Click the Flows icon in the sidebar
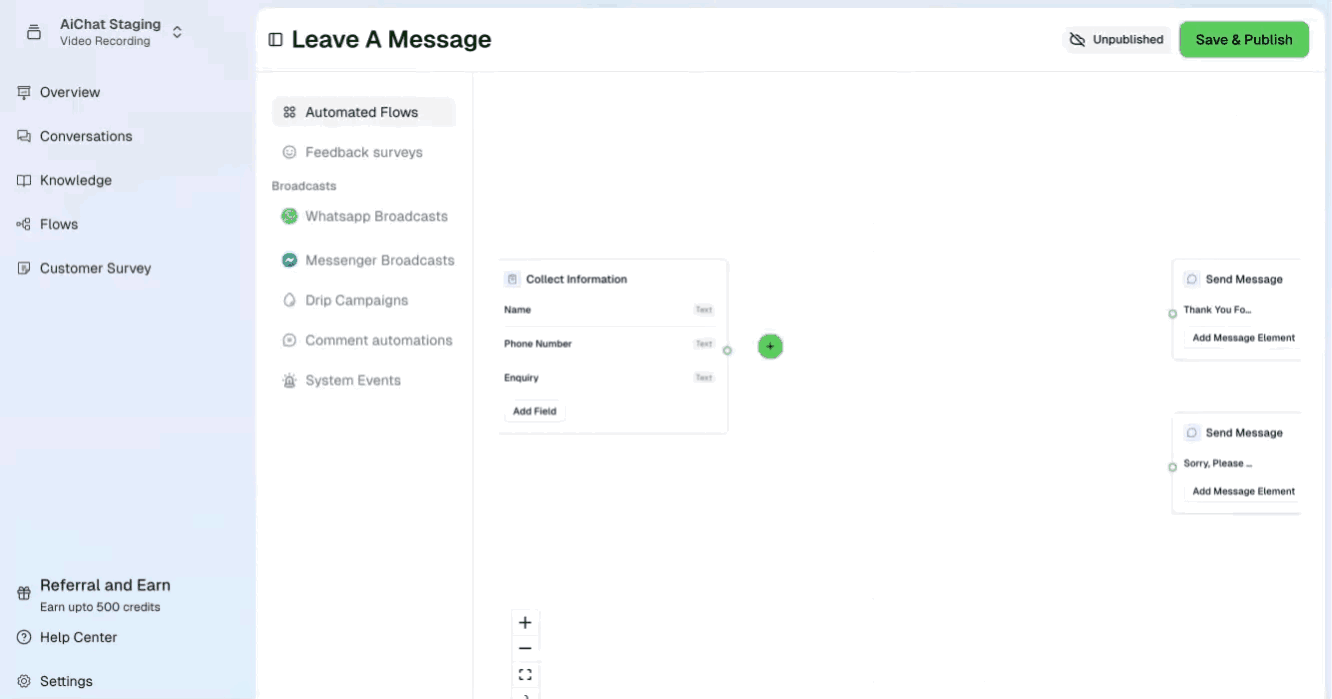The image size is (1332, 699). tap(22, 224)
